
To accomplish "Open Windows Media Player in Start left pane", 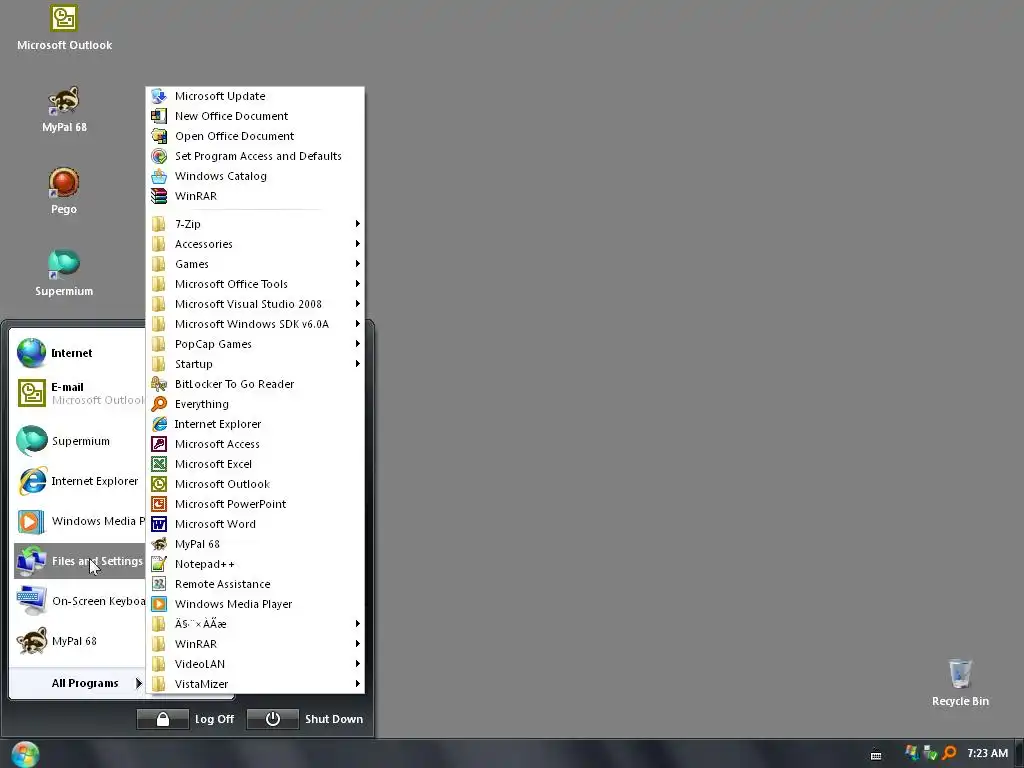I will click(79, 521).
